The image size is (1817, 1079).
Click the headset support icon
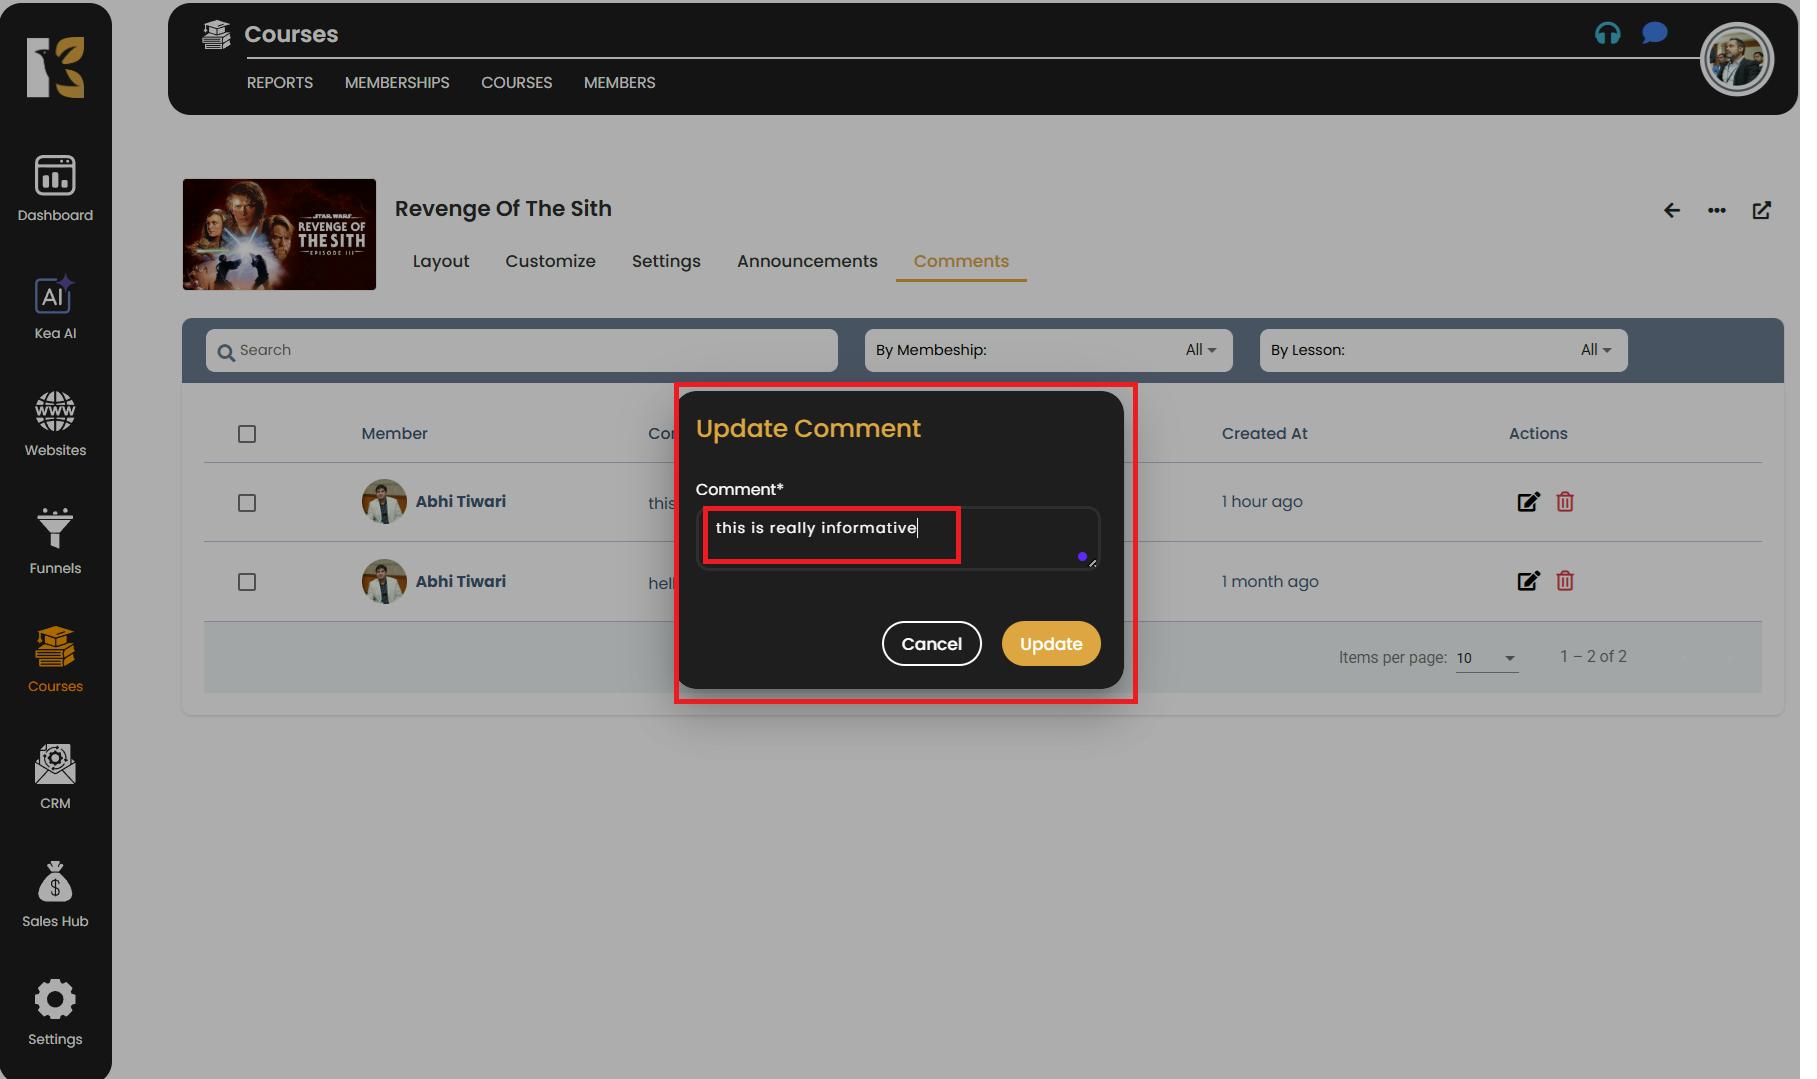pyautogui.click(x=1607, y=34)
